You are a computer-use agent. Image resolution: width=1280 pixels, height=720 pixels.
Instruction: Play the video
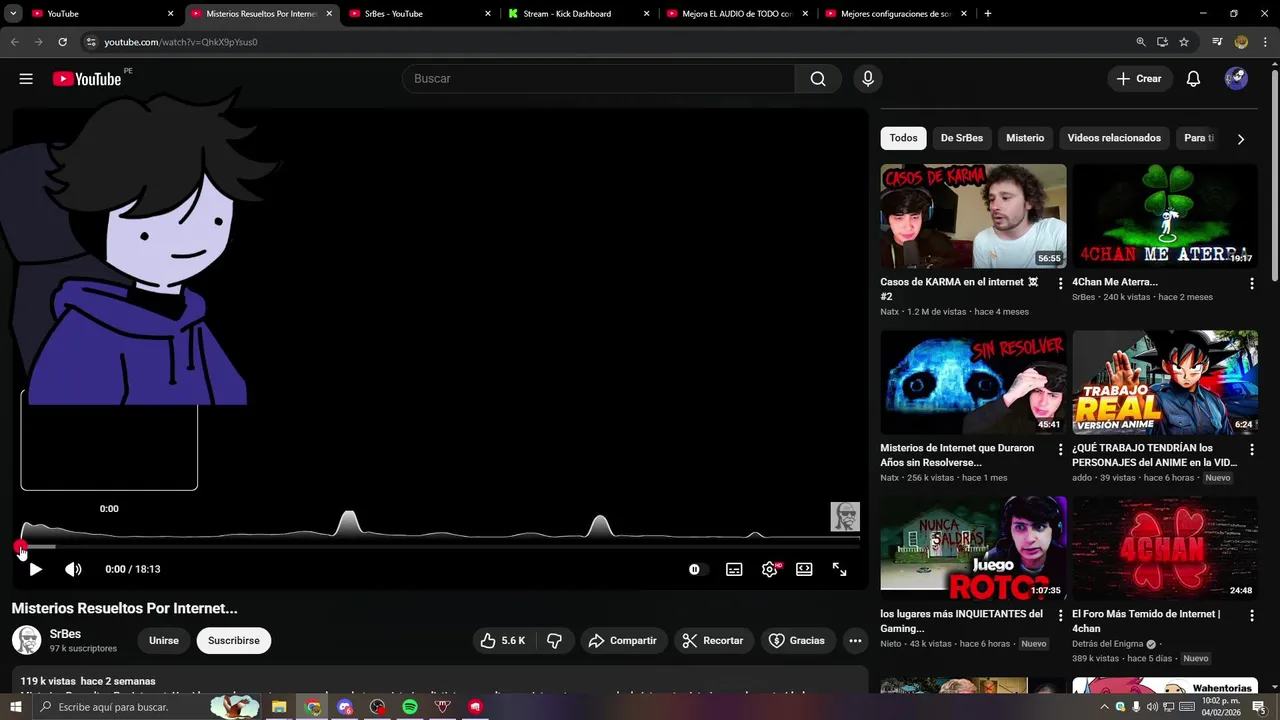(x=35, y=569)
